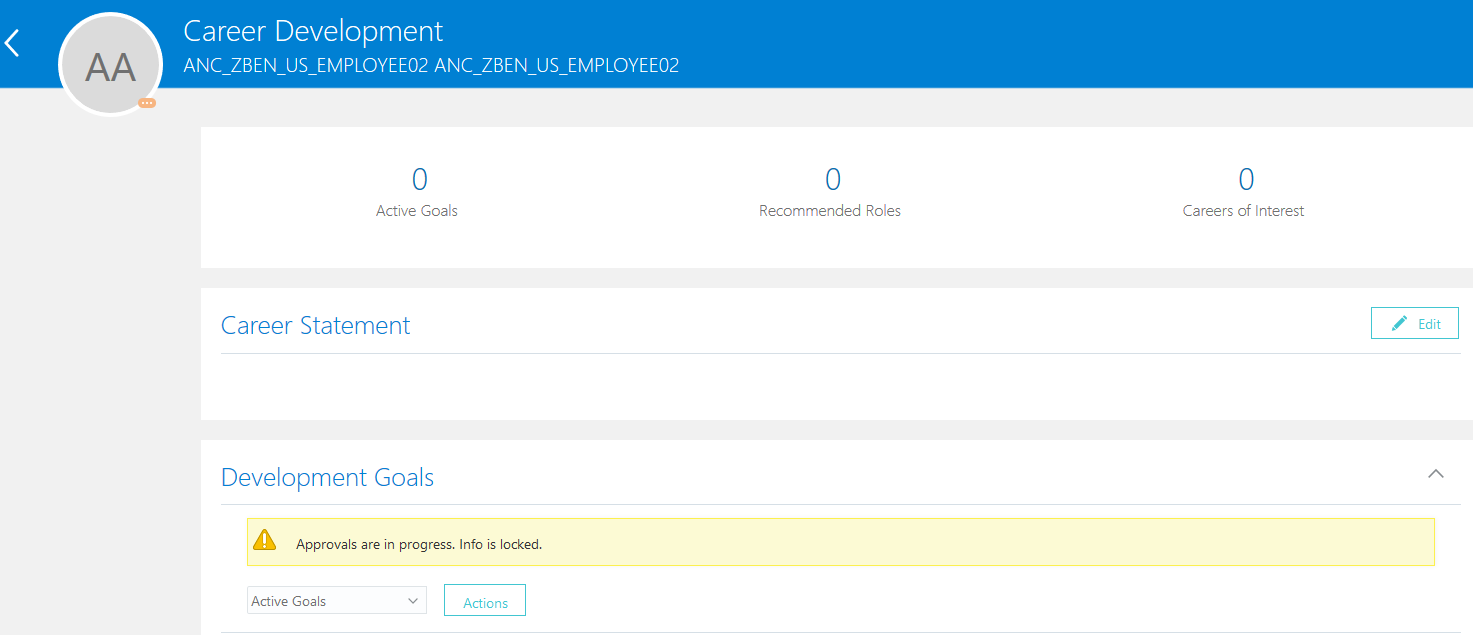1473x635 pixels.
Task: Click the Career Statement heading
Action: (316, 326)
